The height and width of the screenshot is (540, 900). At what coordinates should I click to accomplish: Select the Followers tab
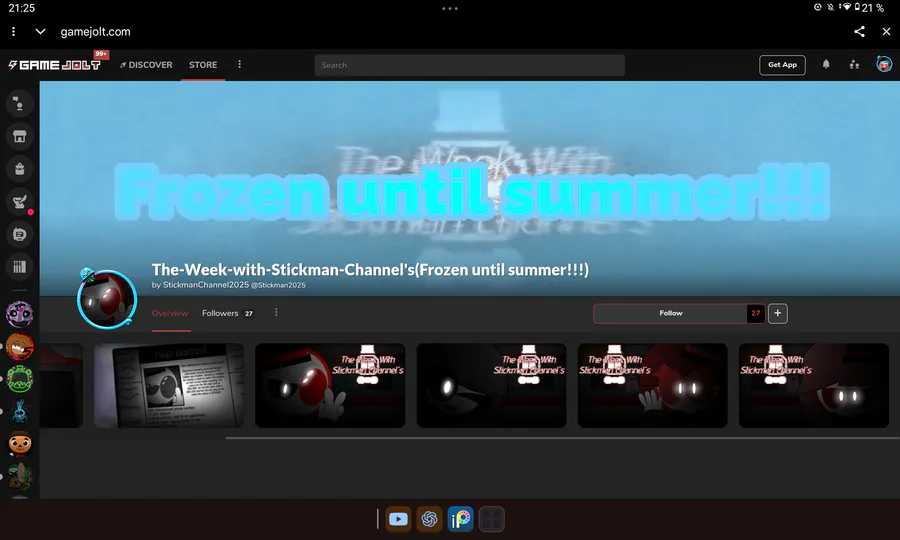coord(227,313)
